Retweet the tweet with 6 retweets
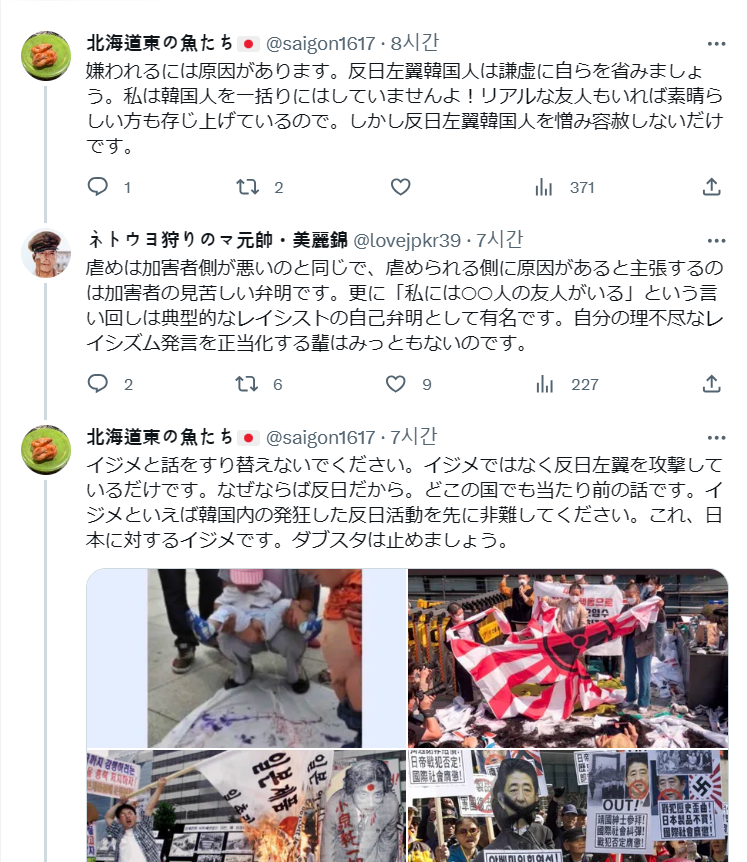747x862 pixels. point(247,384)
